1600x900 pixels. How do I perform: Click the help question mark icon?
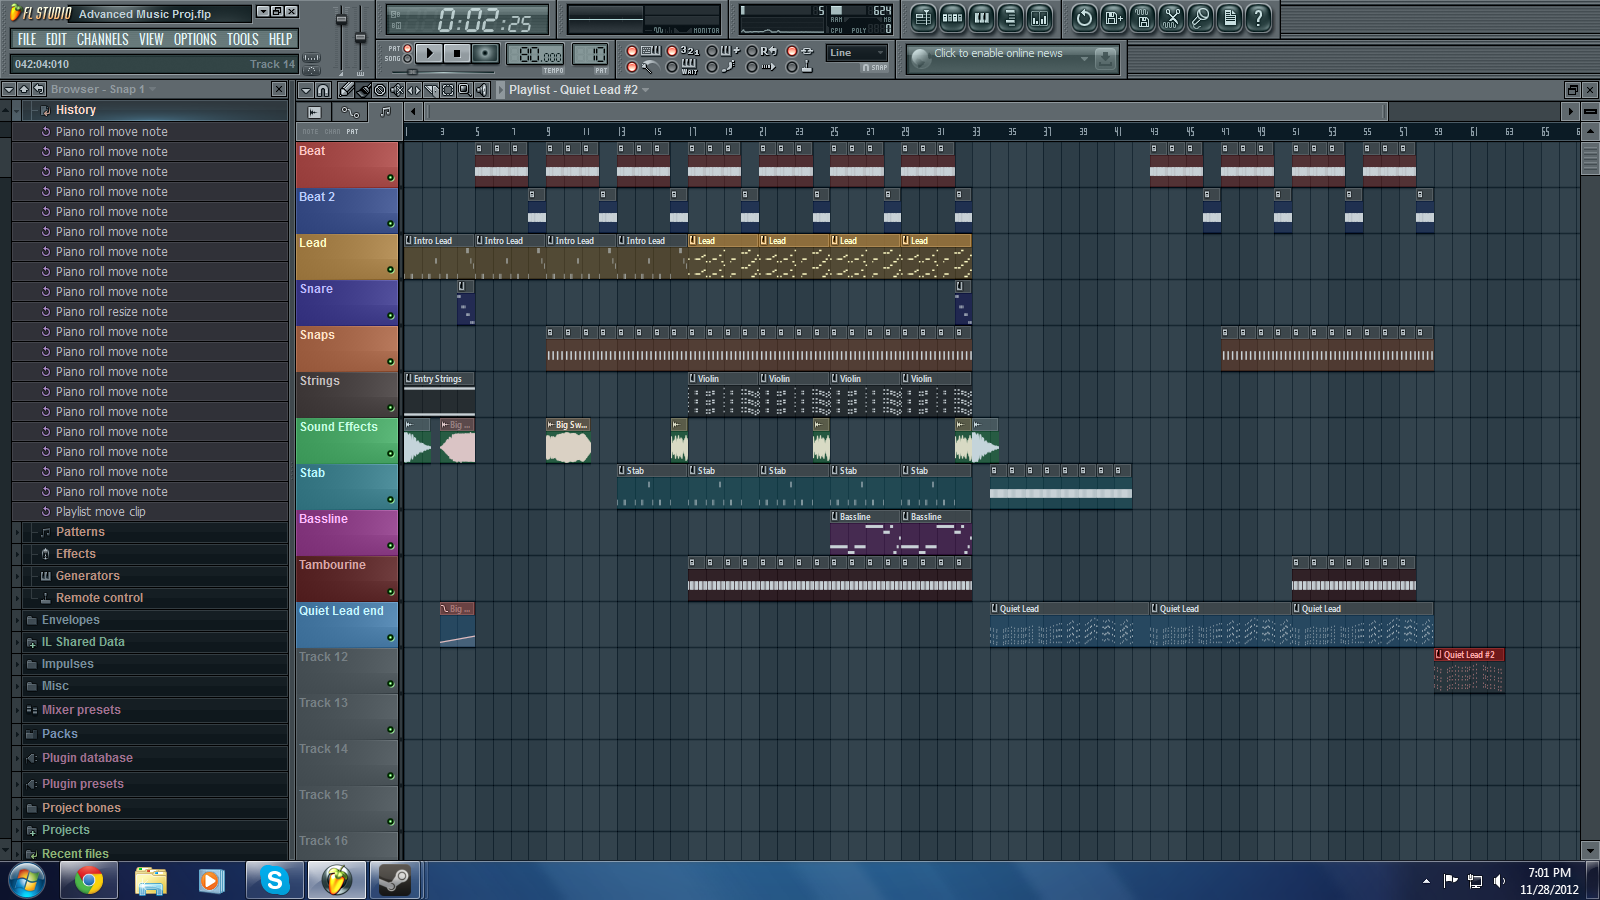point(1258,17)
